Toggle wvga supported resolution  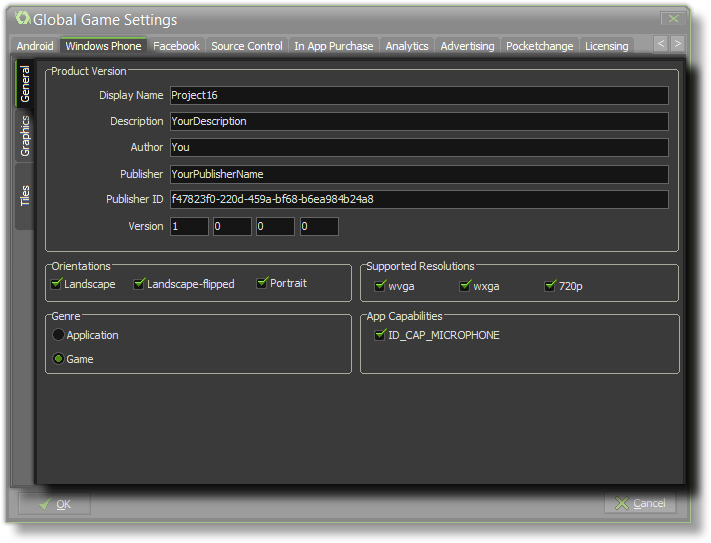pyautogui.click(x=380, y=286)
